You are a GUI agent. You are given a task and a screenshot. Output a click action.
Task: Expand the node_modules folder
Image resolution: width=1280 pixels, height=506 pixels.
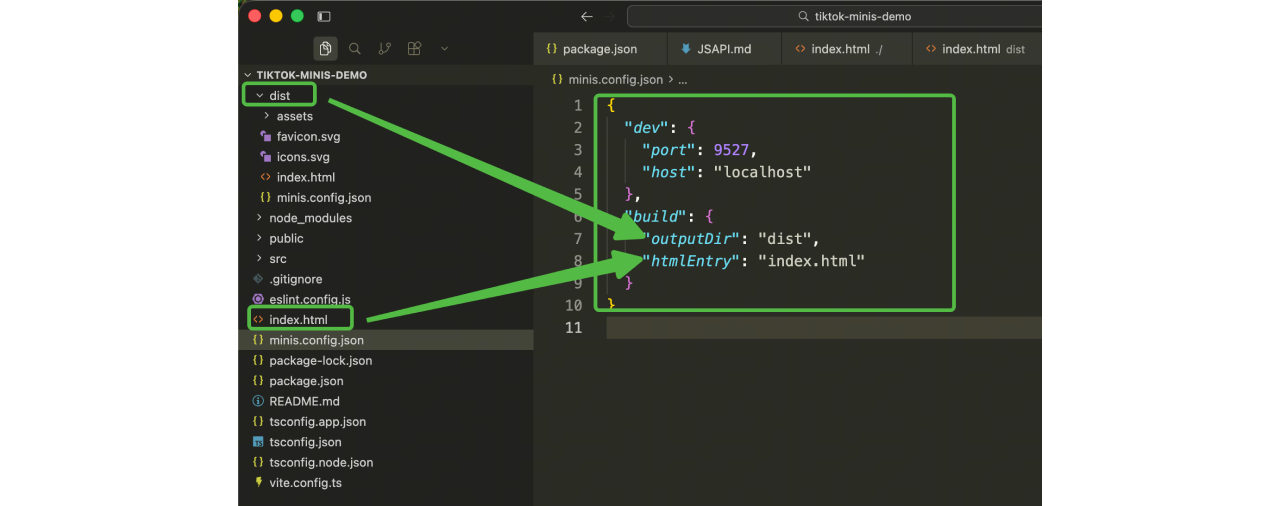point(310,218)
